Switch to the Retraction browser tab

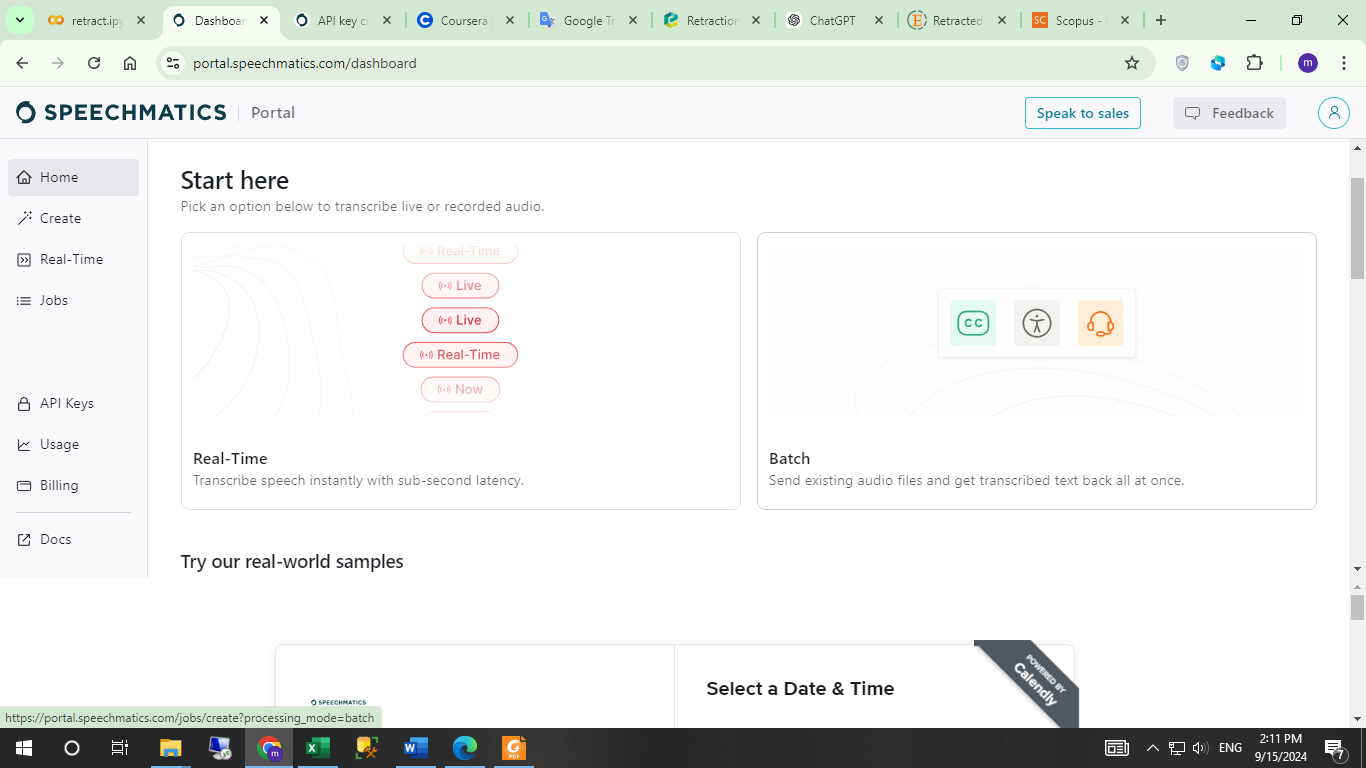712,20
